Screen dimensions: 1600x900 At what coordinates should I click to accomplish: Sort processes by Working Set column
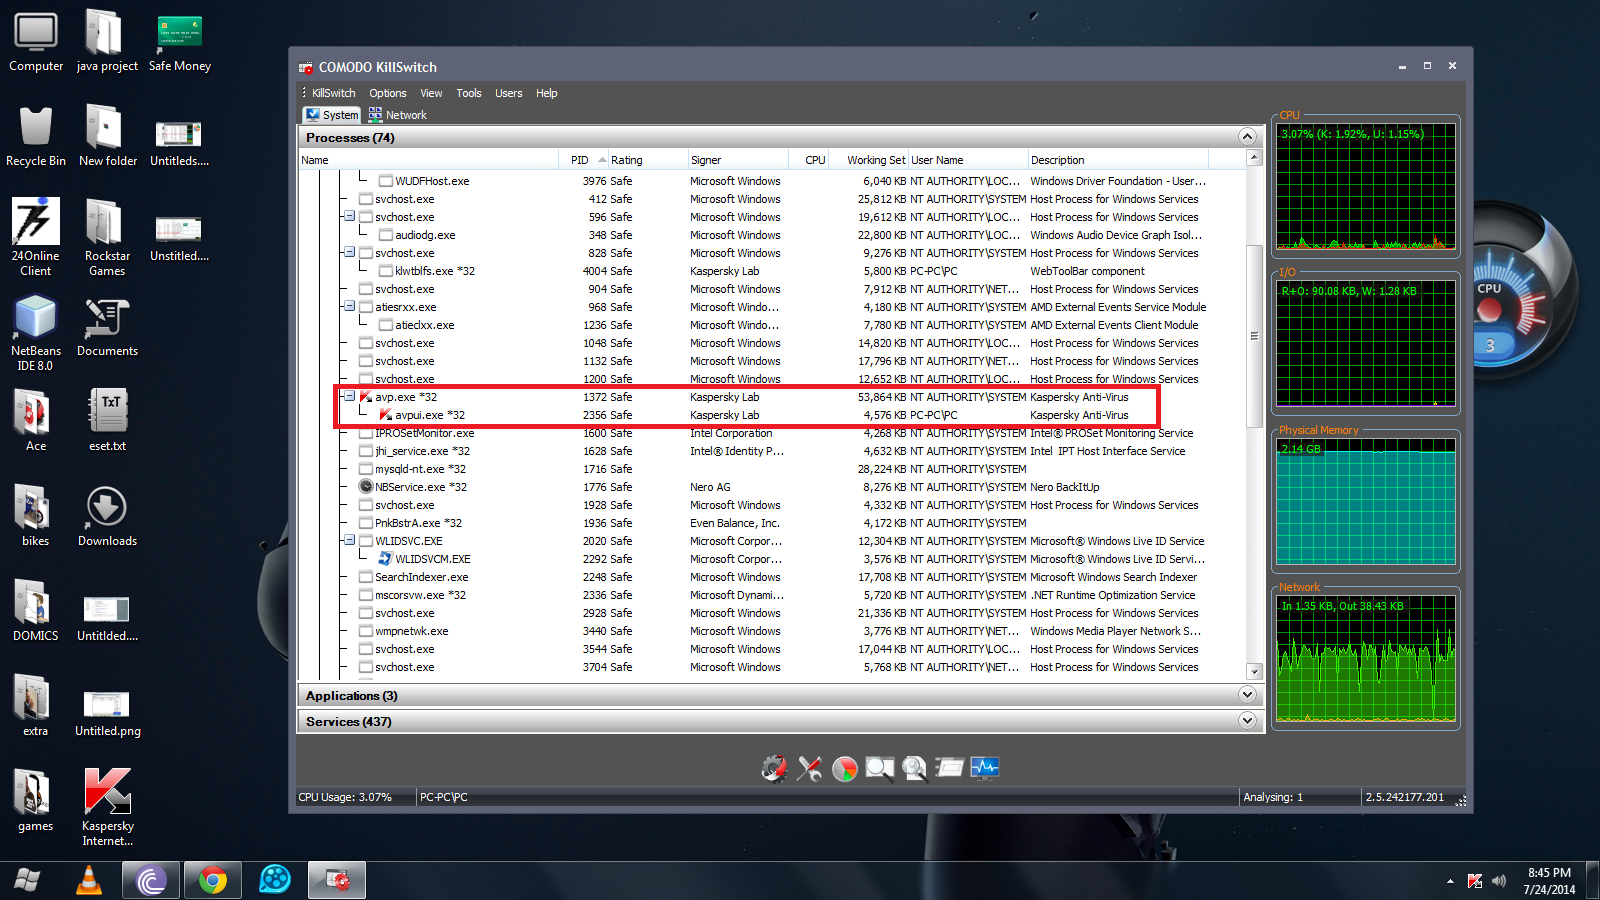pos(870,160)
